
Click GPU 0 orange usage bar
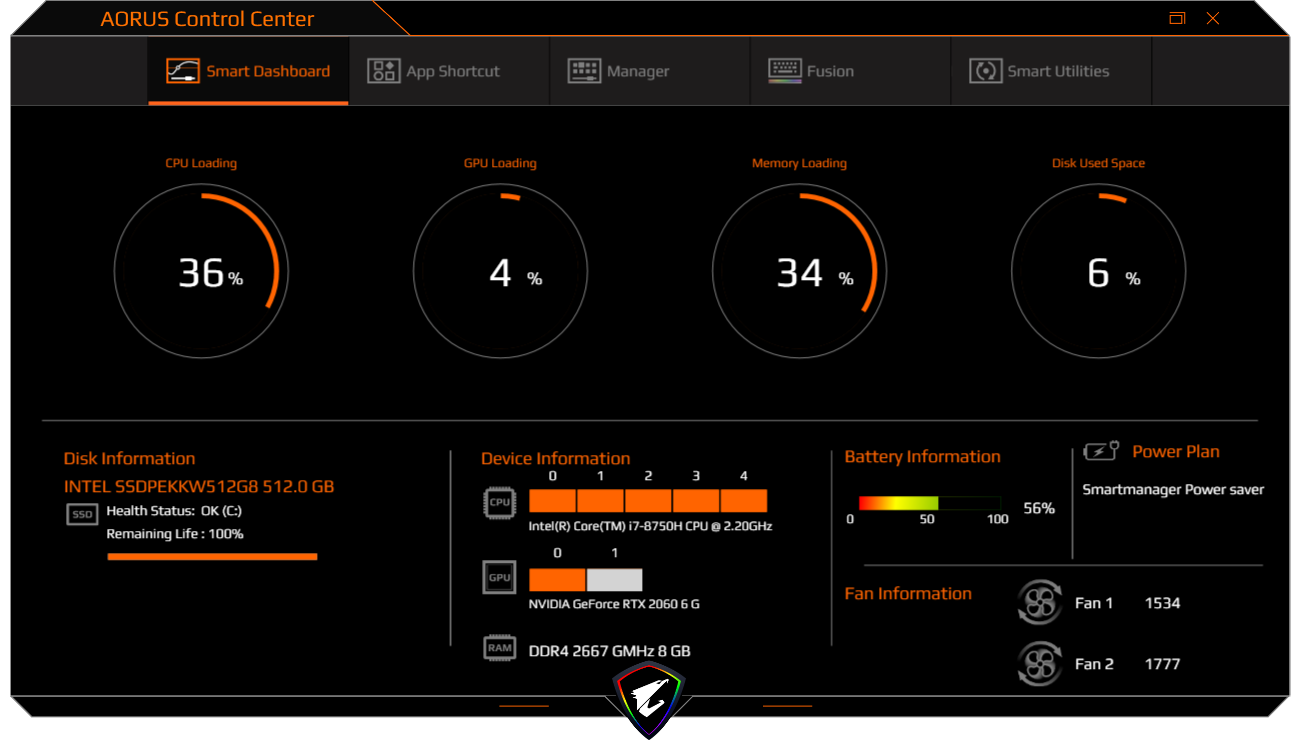click(x=557, y=579)
